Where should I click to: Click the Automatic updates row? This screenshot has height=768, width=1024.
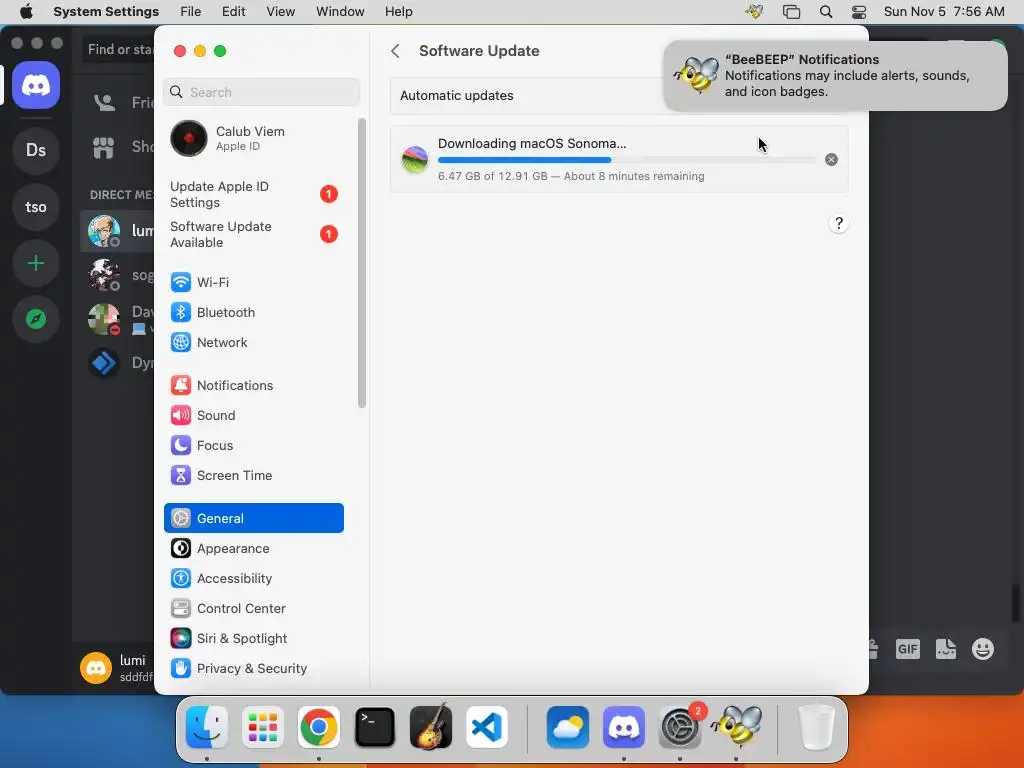[526, 95]
